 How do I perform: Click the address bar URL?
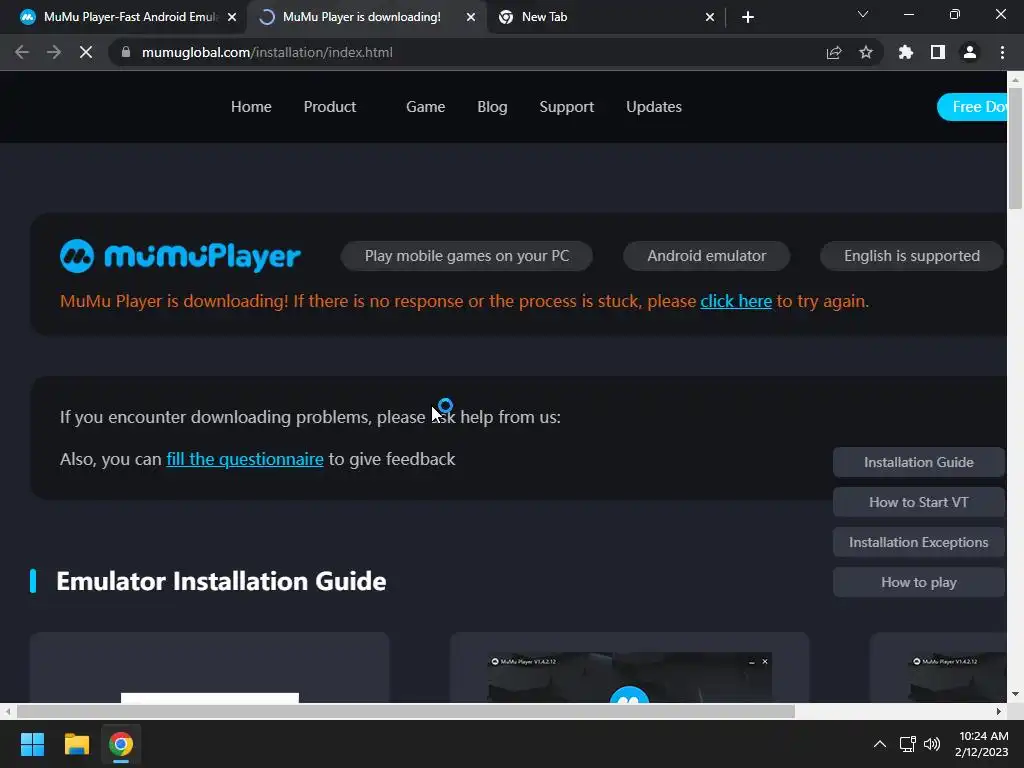(267, 52)
